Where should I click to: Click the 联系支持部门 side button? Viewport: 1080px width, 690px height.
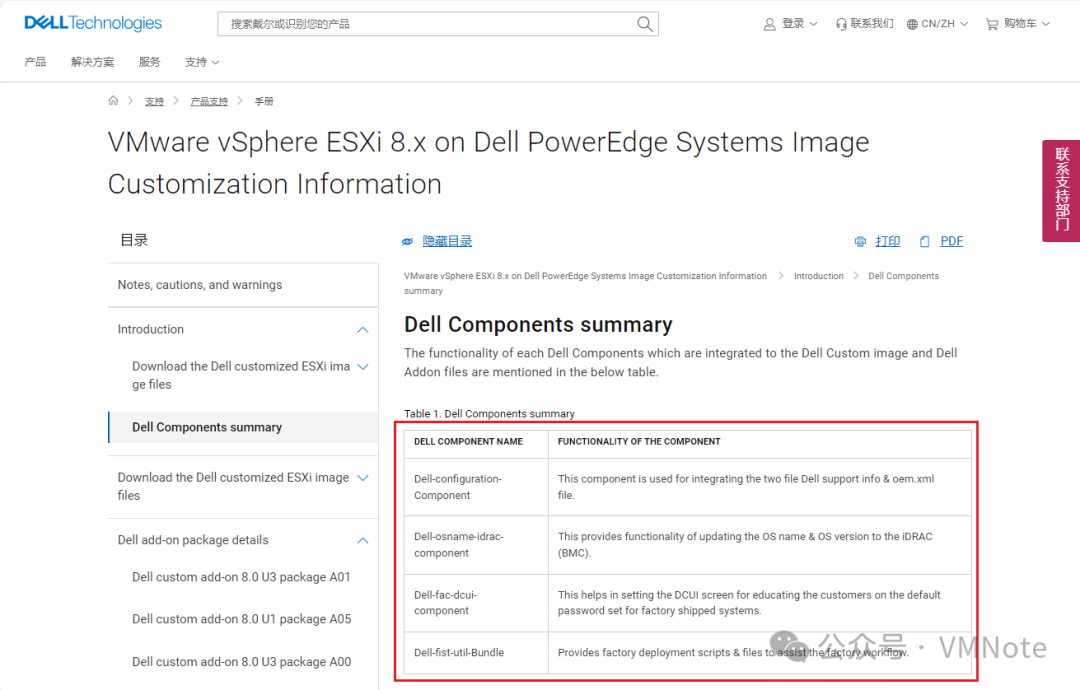[x=1061, y=190]
